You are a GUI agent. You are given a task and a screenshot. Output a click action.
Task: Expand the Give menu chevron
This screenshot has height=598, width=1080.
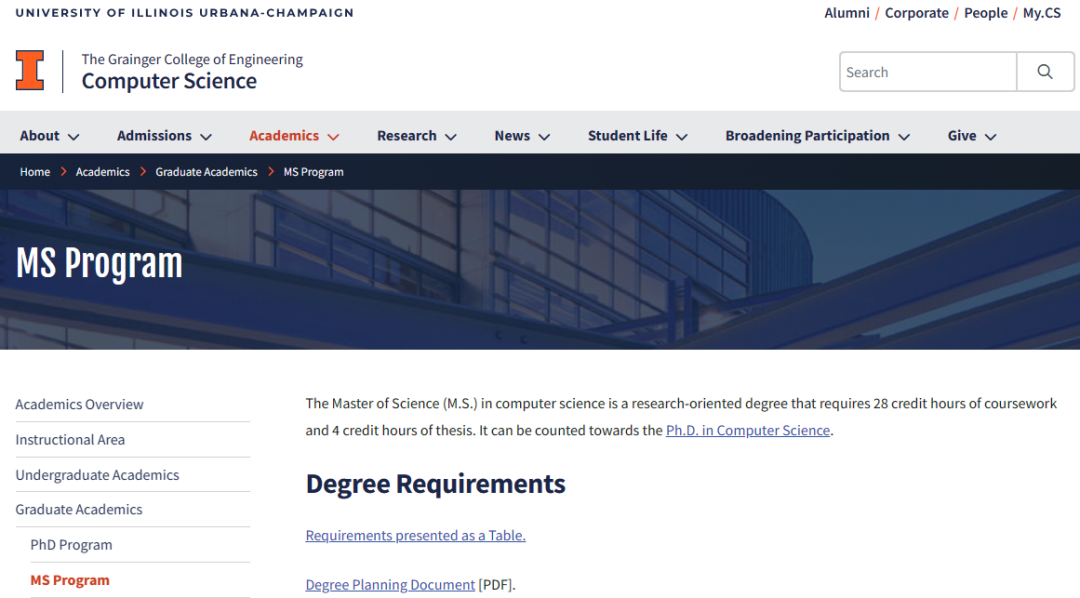click(x=990, y=136)
